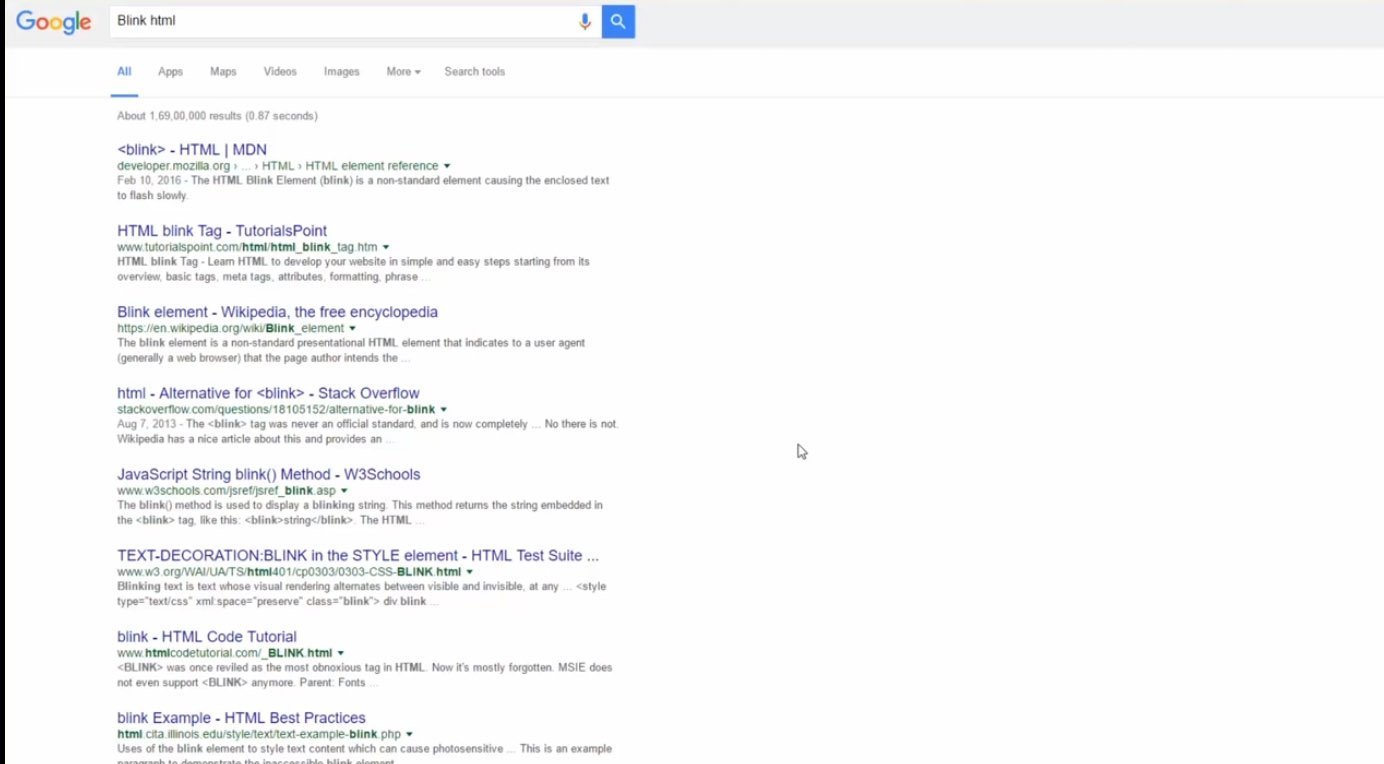This screenshot has height=764, width=1384.
Task: Click the stackoverflow.com/questions/18105152 URL text
Action: [276, 409]
